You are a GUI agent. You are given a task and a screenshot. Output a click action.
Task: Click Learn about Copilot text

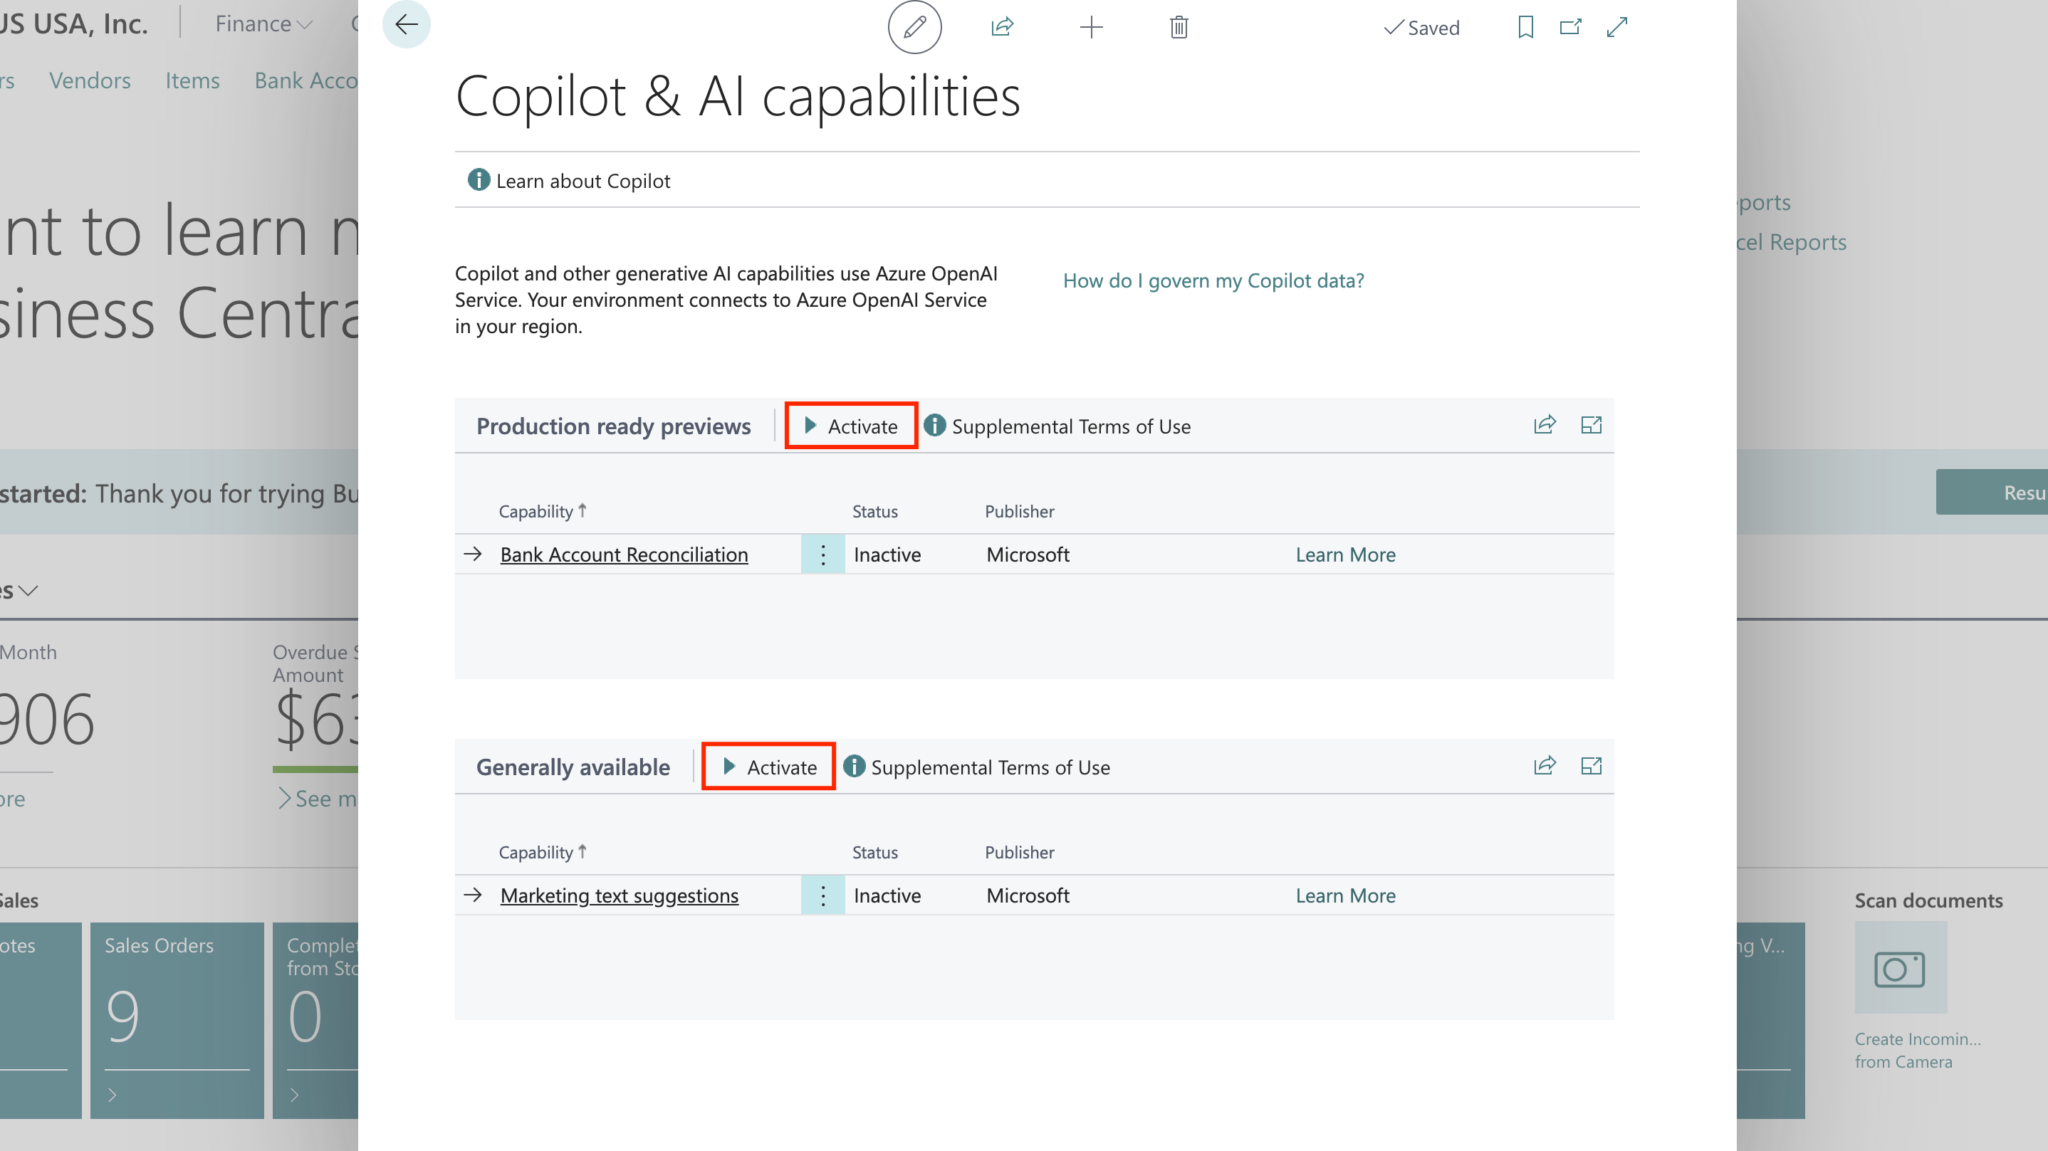(583, 181)
